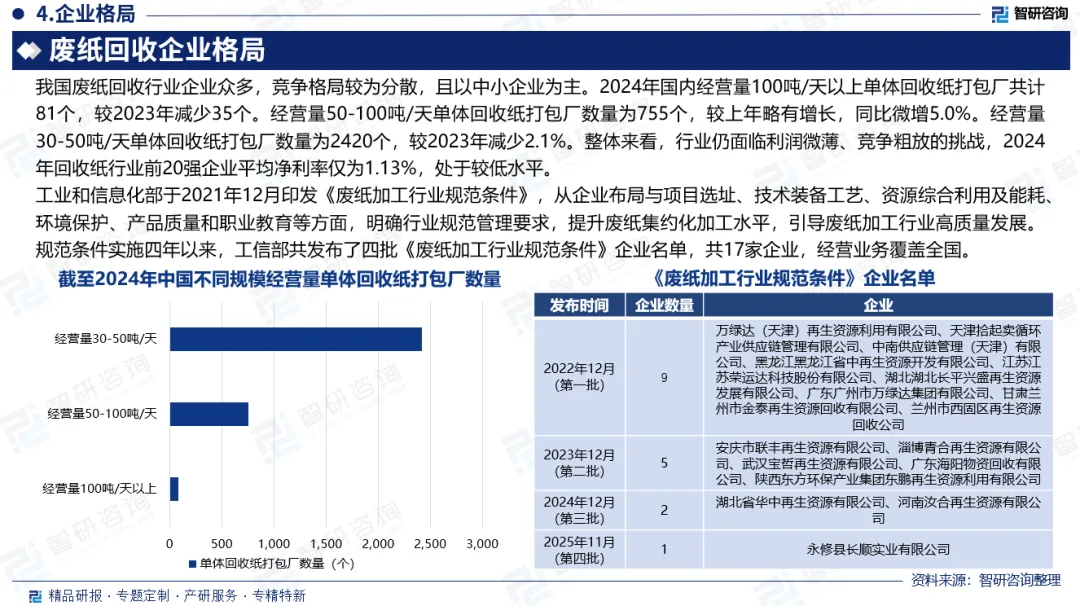Viewport: 1080px width, 606px height.
Task: Click the x-axis value 2,500
Action: point(430,543)
